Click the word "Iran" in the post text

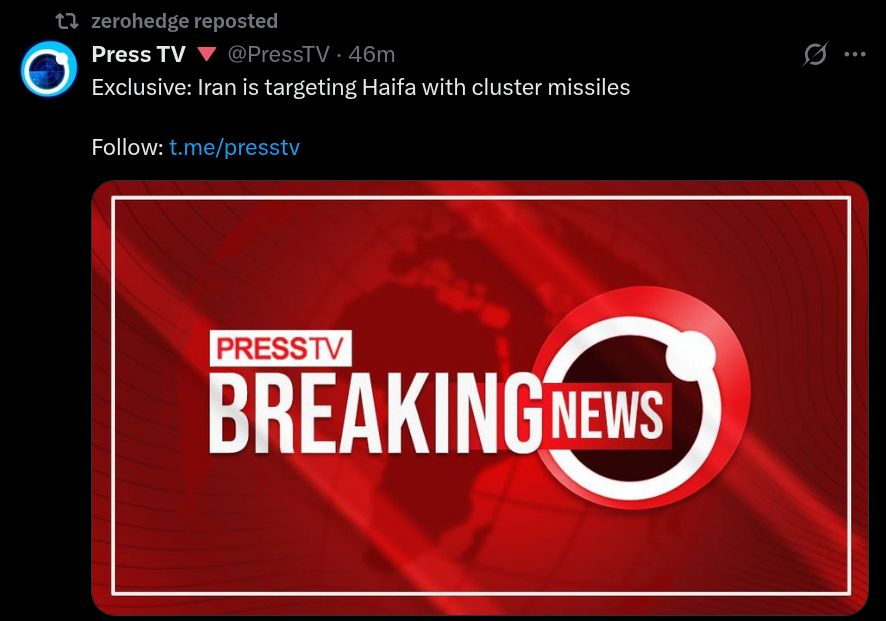218,87
